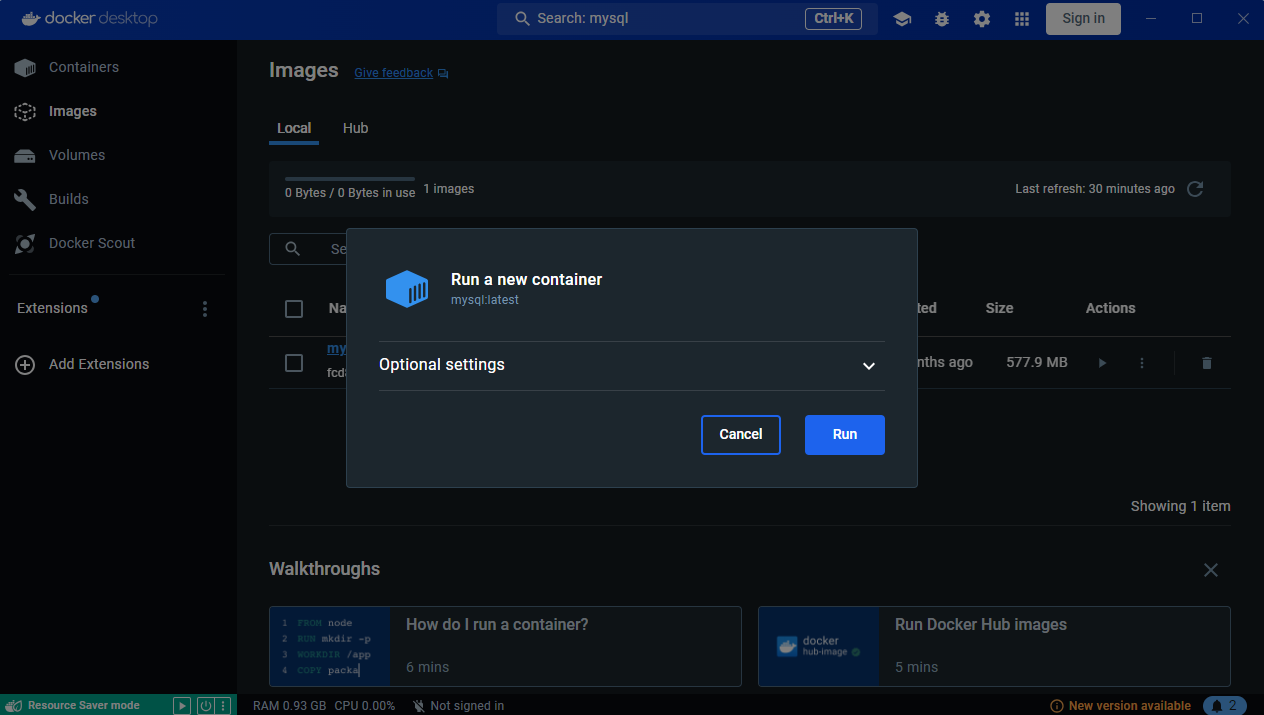Click the disk usage progress bar

pyautogui.click(x=350, y=179)
